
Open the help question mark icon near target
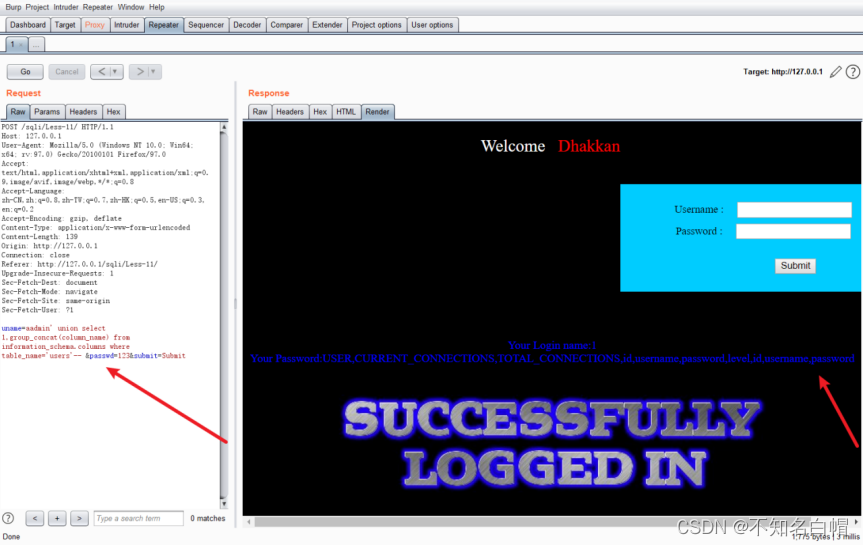[x=853, y=72]
